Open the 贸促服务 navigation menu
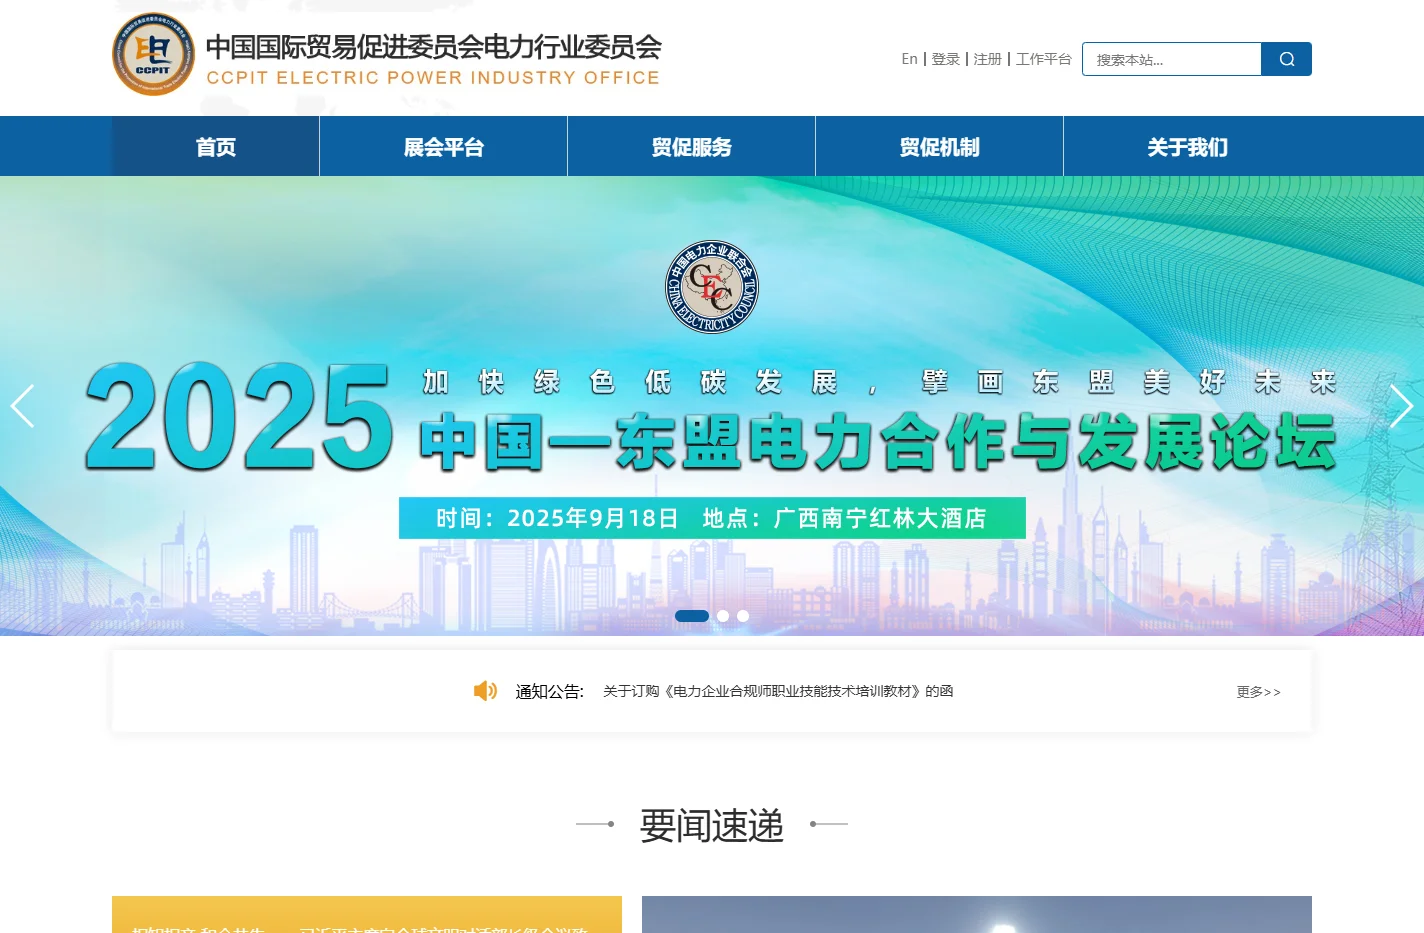Screen dimensions: 1424x933 click(692, 147)
